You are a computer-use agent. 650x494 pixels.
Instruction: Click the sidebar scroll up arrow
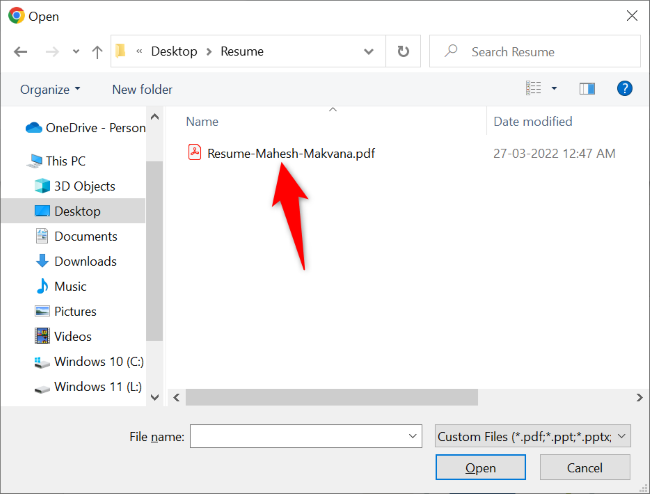(155, 117)
